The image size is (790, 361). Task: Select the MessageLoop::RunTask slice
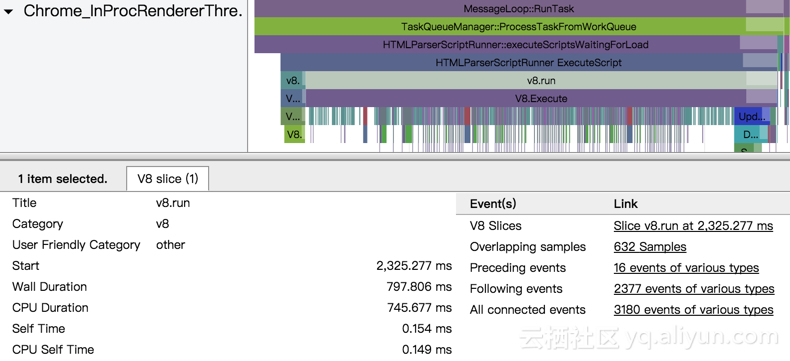(518, 9)
